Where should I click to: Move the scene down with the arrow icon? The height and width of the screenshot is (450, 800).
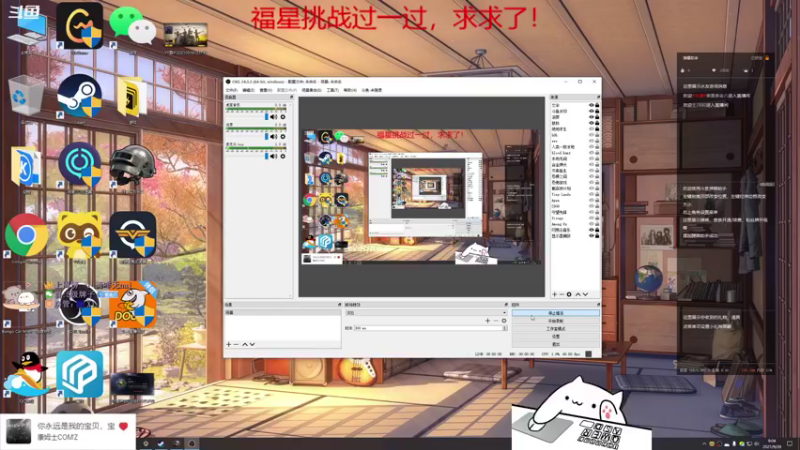click(252, 344)
